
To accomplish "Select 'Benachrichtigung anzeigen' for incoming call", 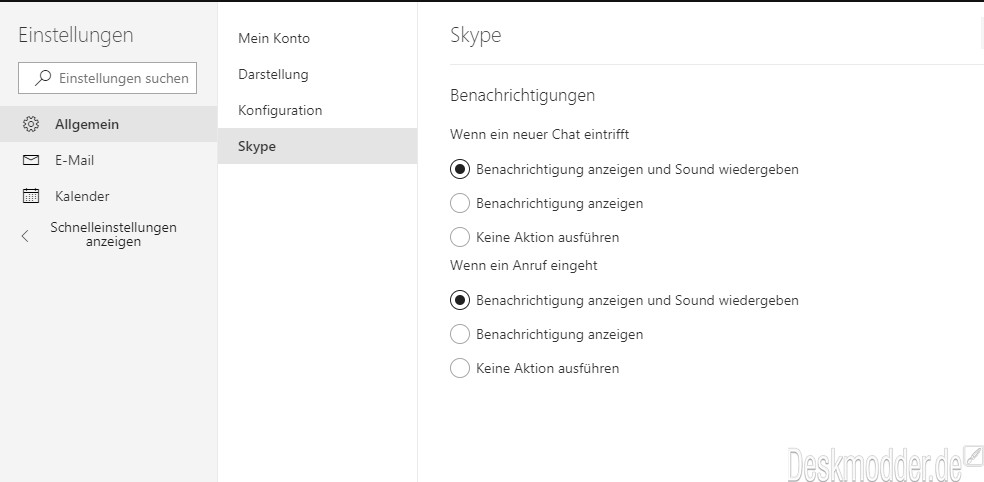I will pyautogui.click(x=460, y=334).
